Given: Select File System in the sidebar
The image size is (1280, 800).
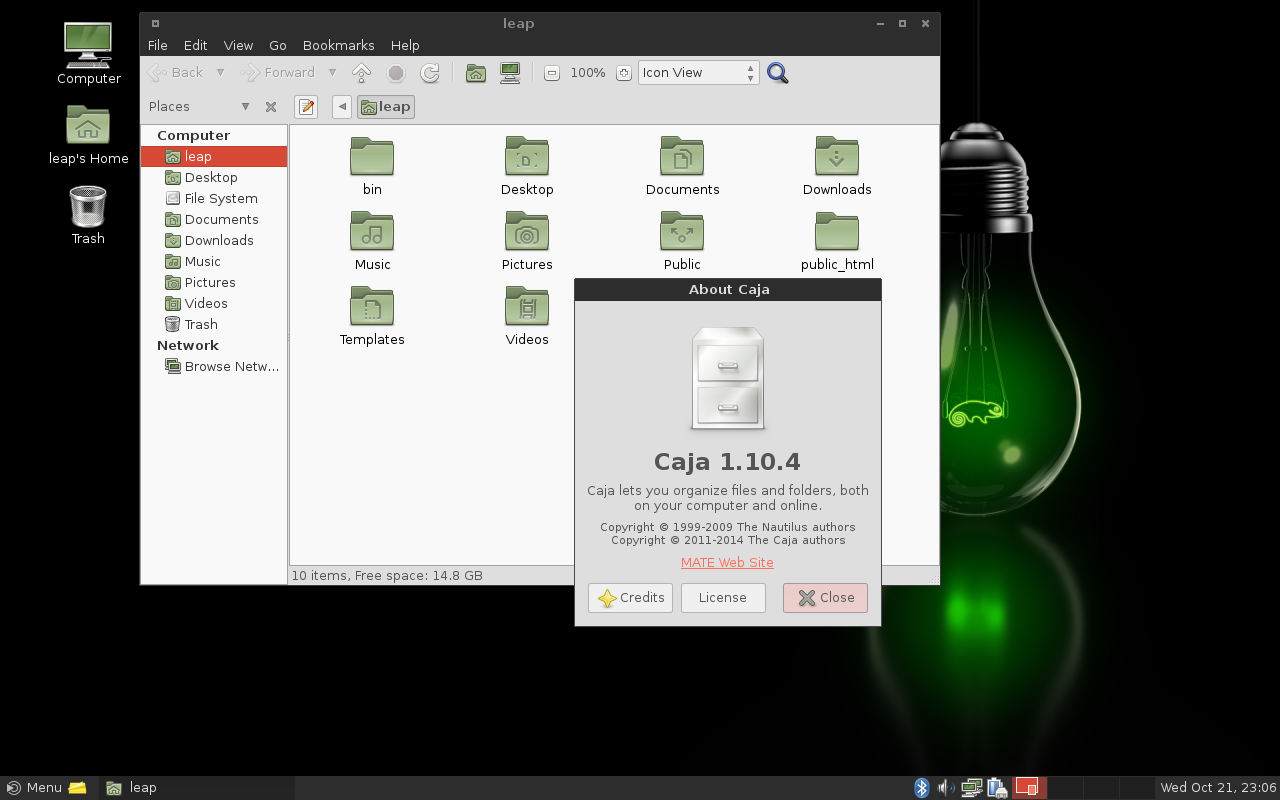Looking at the screenshot, I should coord(221,198).
